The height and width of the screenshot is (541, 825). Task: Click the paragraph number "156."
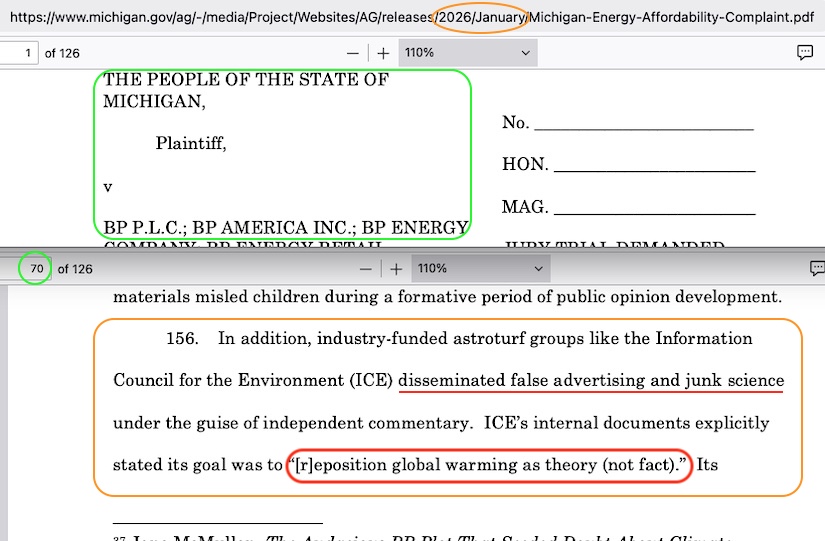pyautogui.click(x=183, y=339)
